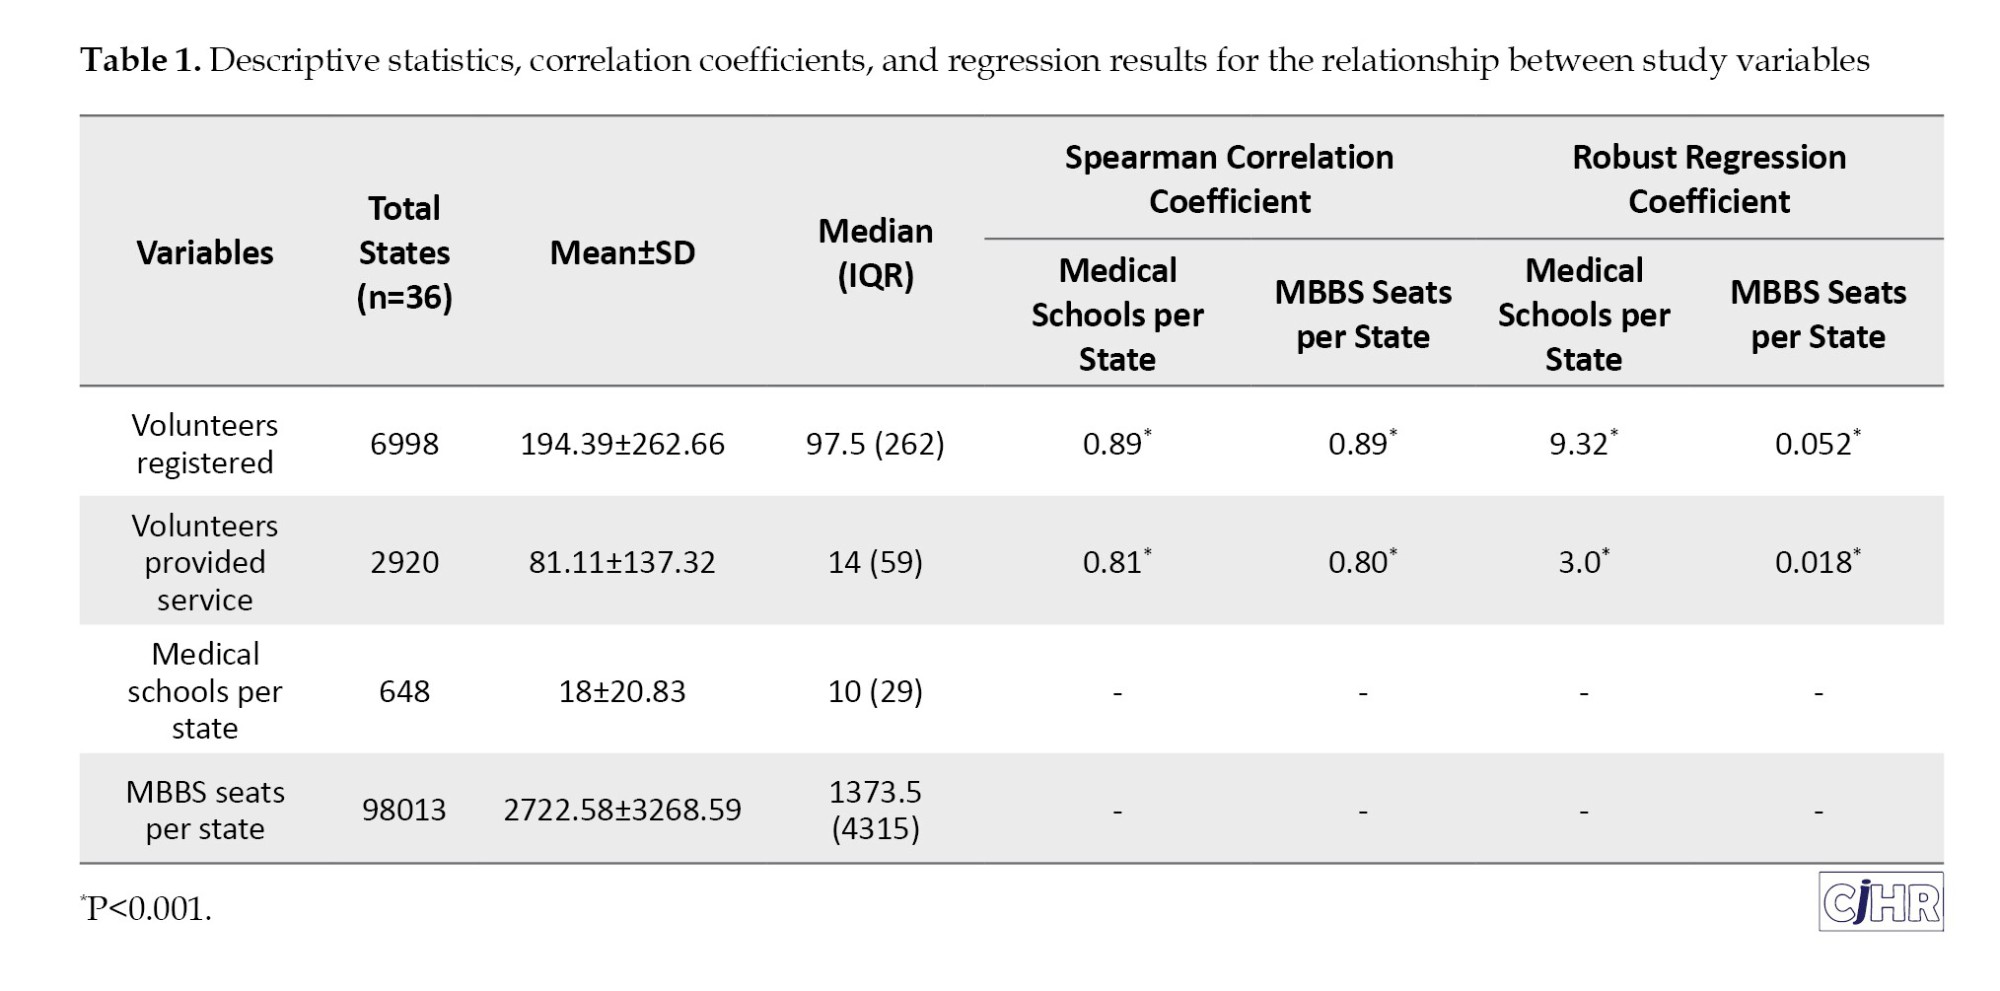Click the P<0.001 footnote text
Viewport: 2000px width, 991px height.
pyautogui.click(x=147, y=909)
